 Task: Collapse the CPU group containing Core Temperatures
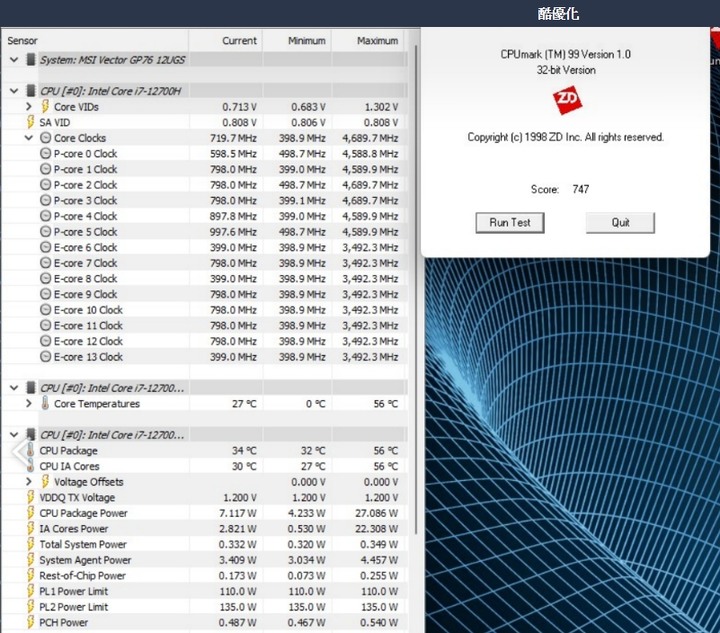pyautogui.click(x=14, y=388)
